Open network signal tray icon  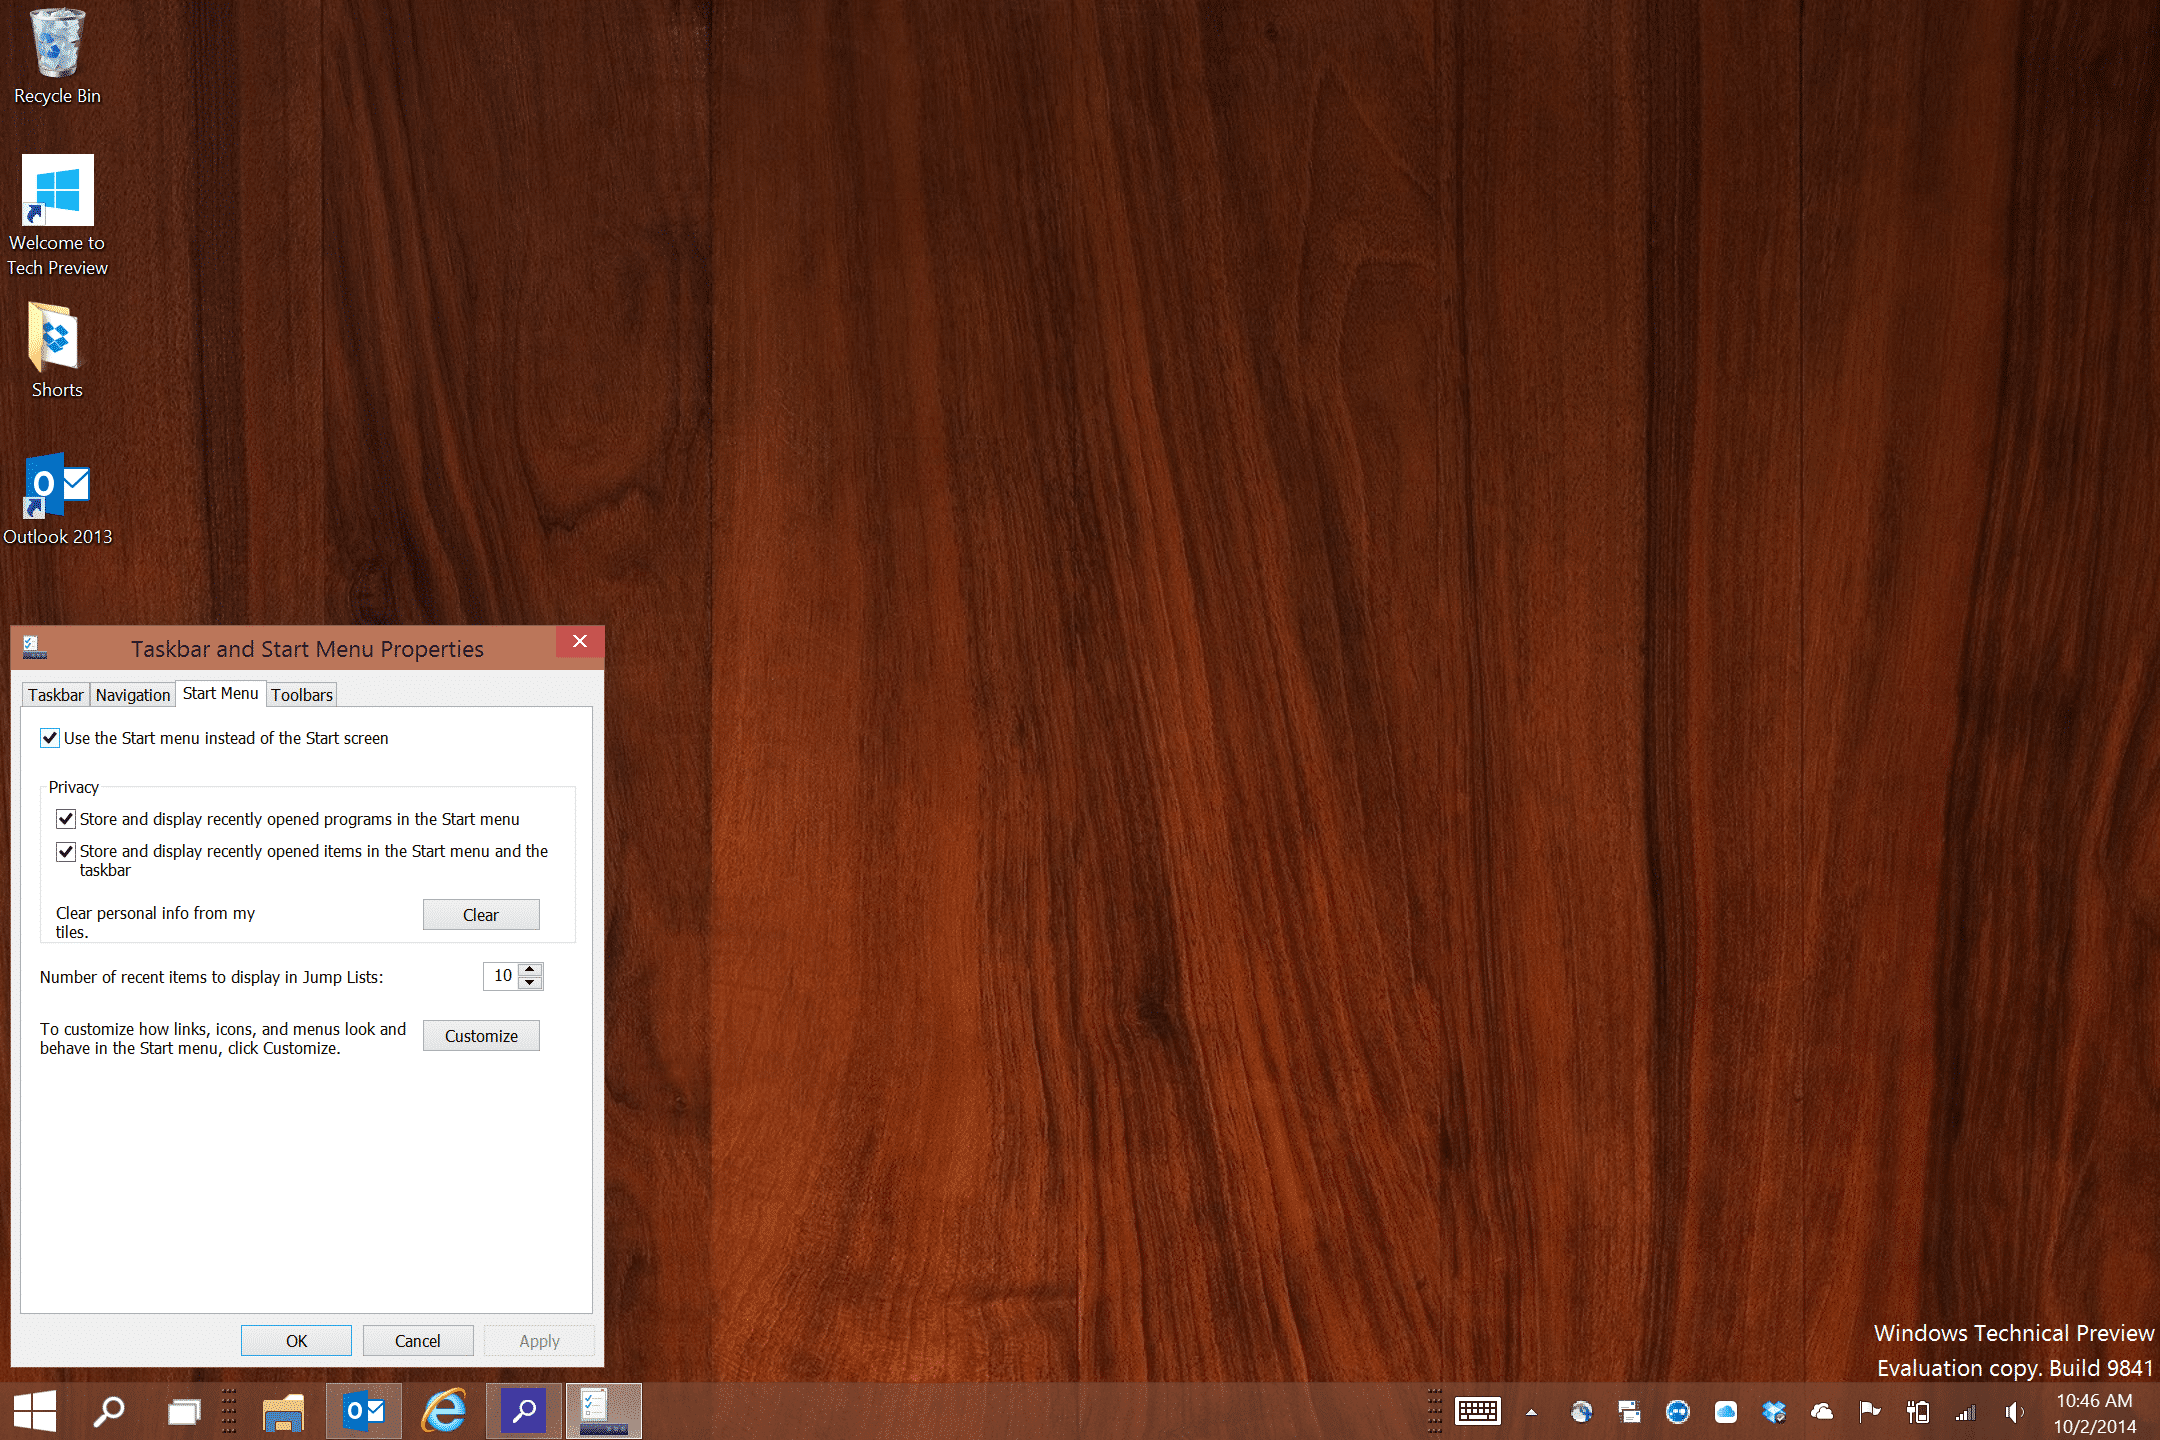(x=1965, y=1411)
